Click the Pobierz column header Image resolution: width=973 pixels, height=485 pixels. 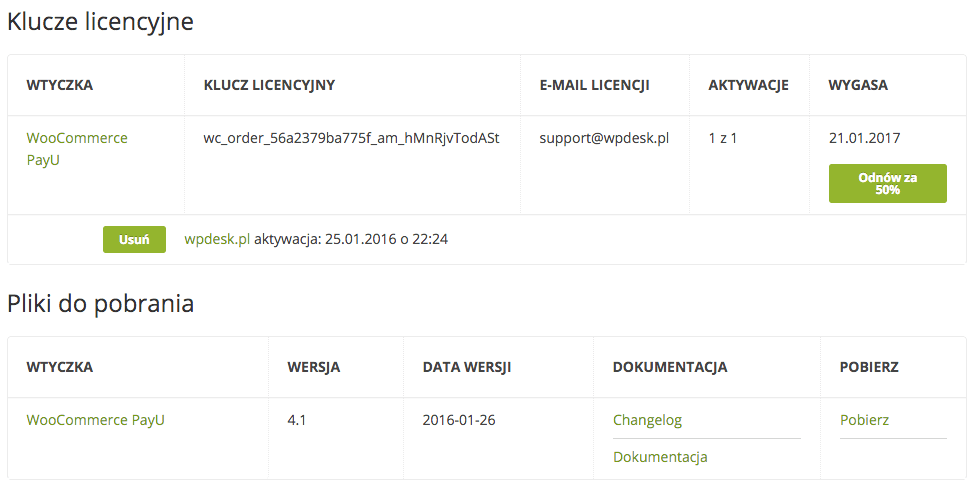869,367
